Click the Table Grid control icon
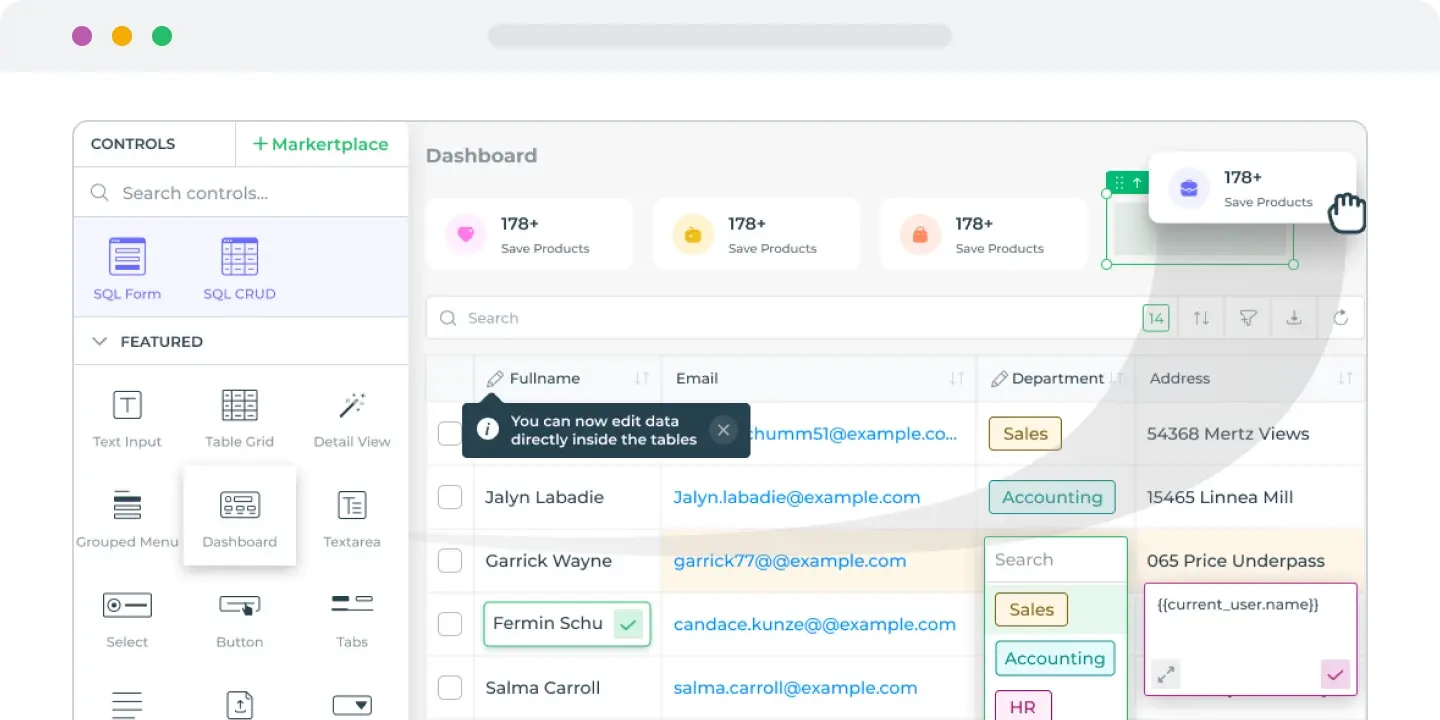Image resolution: width=1440 pixels, height=720 pixels. [x=239, y=405]
